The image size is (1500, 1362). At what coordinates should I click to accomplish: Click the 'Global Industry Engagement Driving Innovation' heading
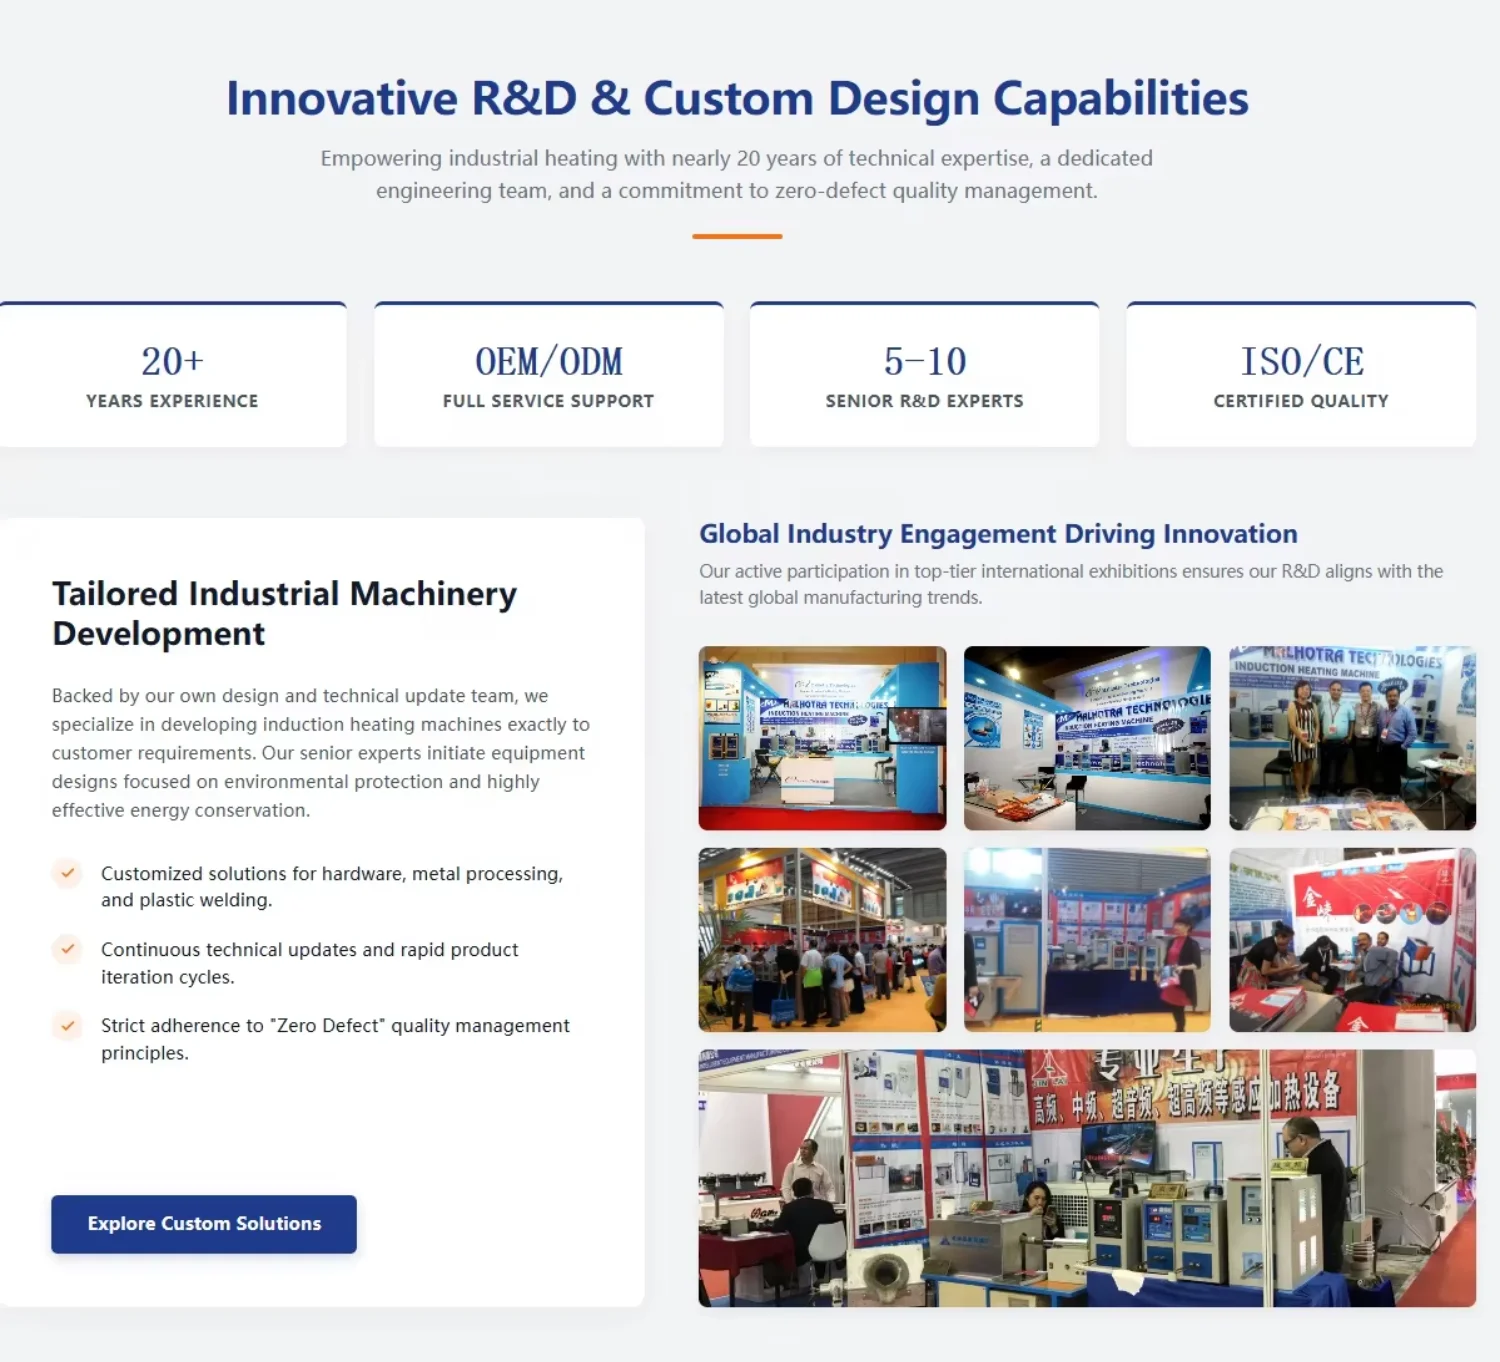[998, 534]
